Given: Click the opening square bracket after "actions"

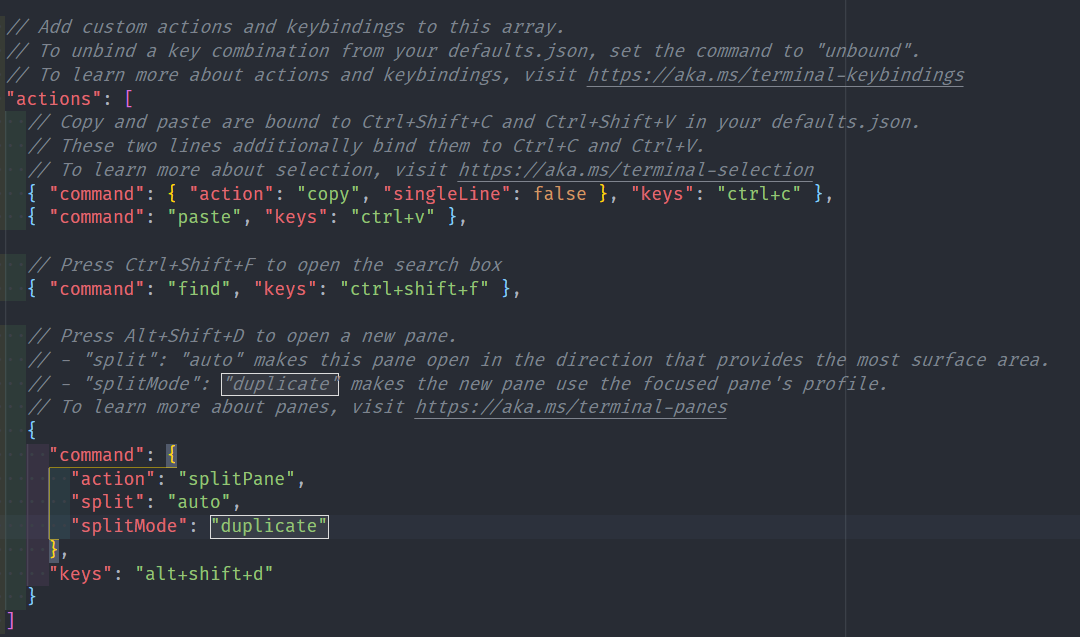Looking at the screenshot, I should (x=128, y=99).
